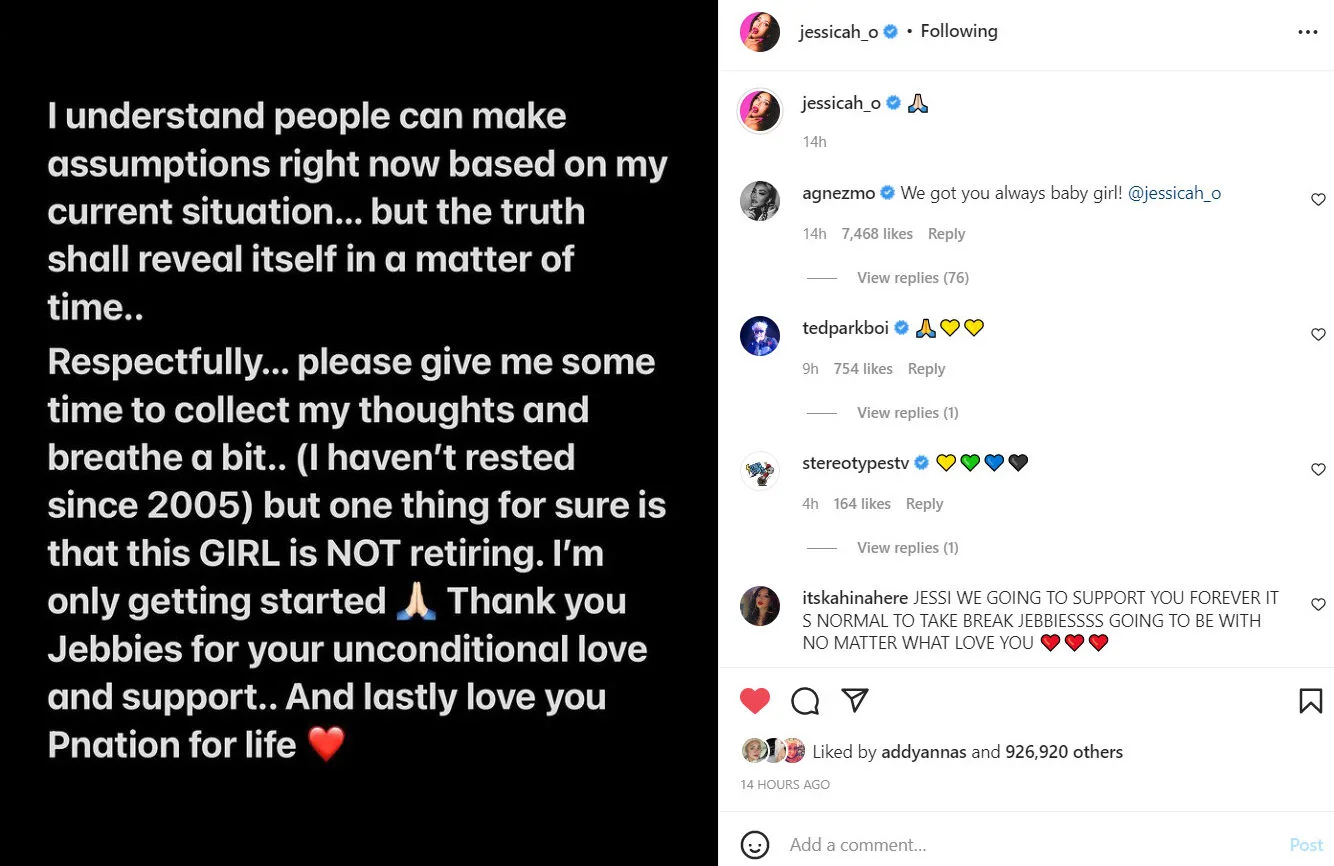The image size is (1334, 866).
Task: Share the post via paper plane icon
Action: 854,701
